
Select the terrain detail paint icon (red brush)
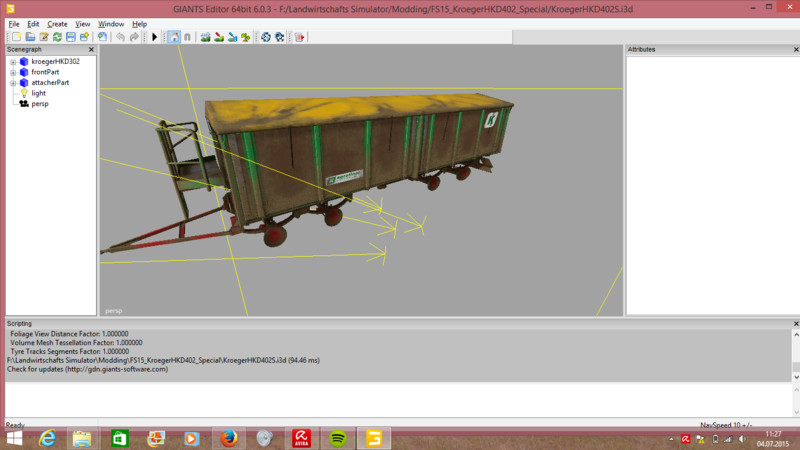[219, 37]
